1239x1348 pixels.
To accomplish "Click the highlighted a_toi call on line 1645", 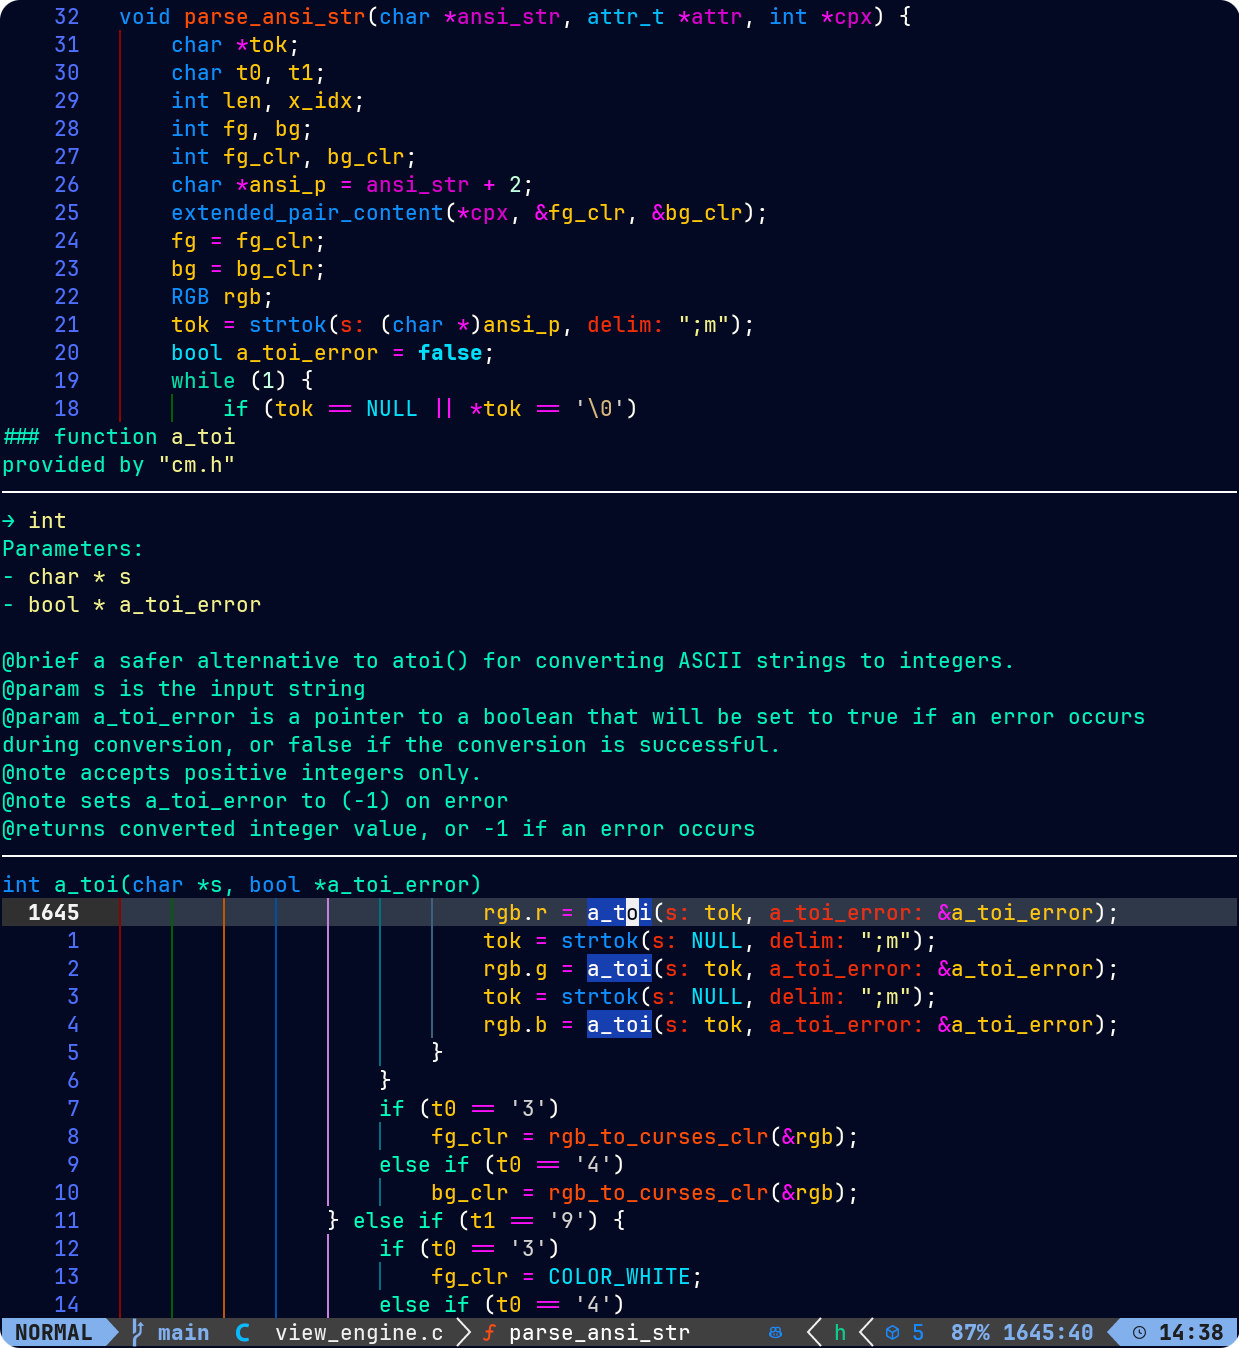I will click(619, 913).
